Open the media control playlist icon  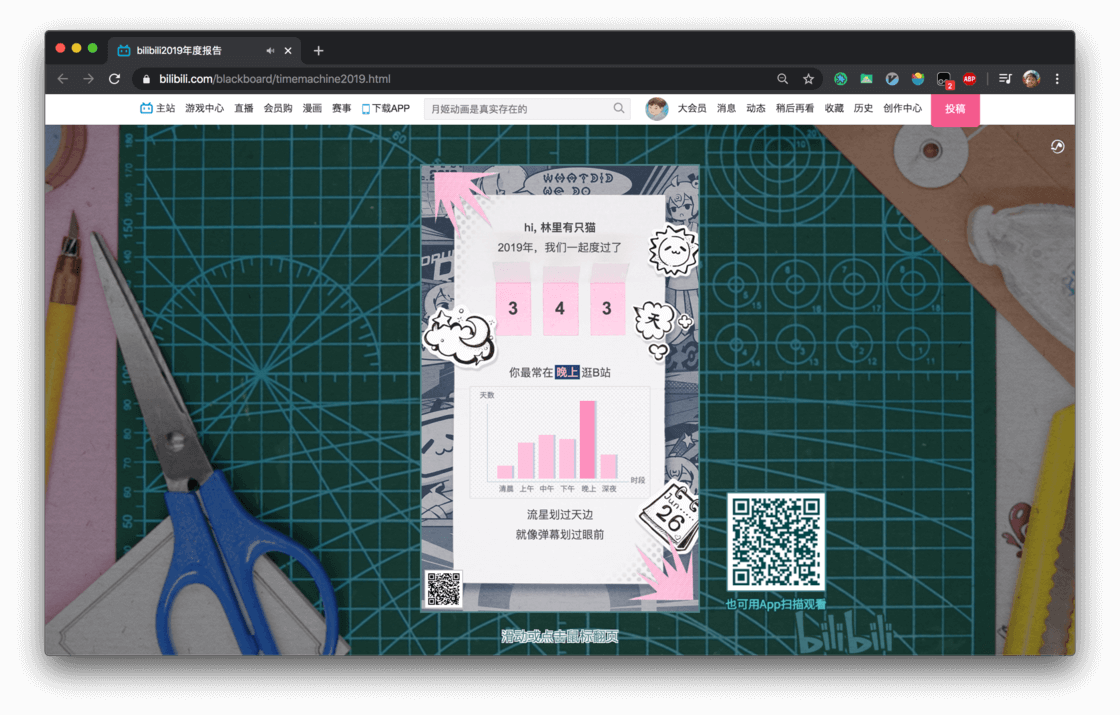[x=1005, y=79]
